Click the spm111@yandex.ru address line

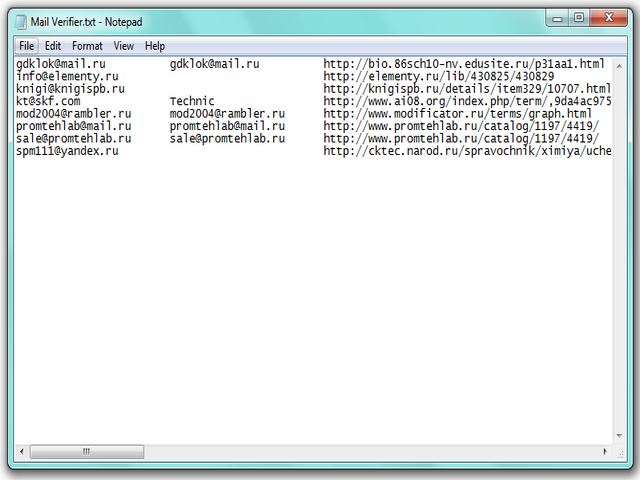pos(67,151)
